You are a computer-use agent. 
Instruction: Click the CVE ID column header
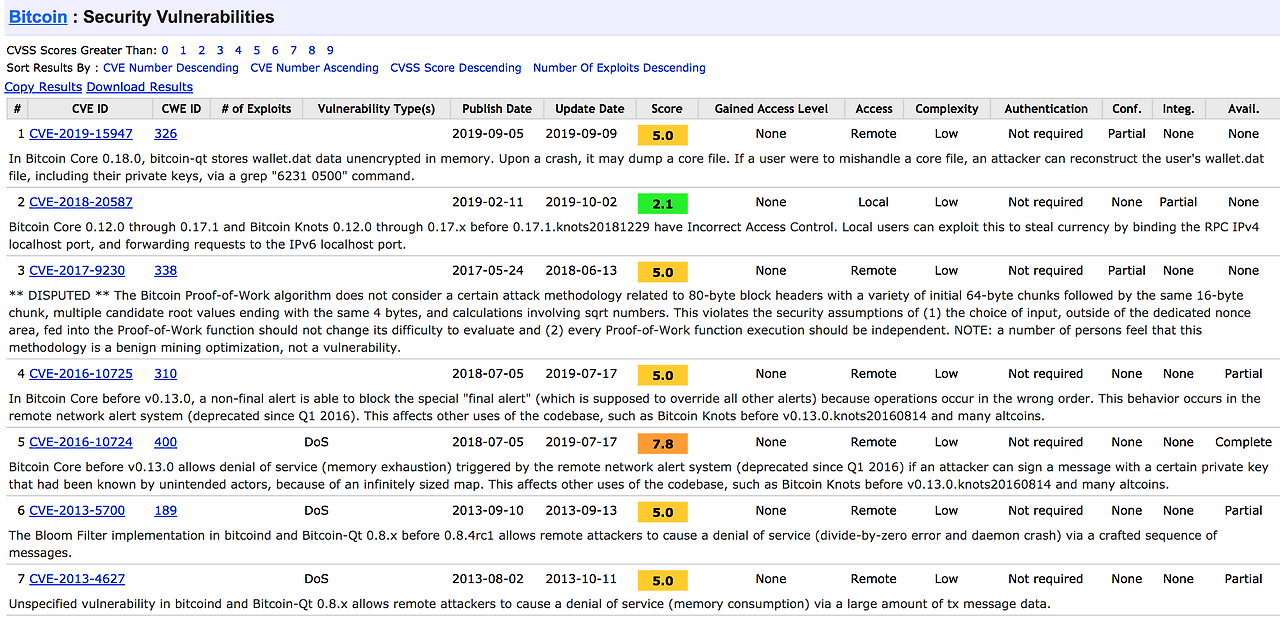90,109
